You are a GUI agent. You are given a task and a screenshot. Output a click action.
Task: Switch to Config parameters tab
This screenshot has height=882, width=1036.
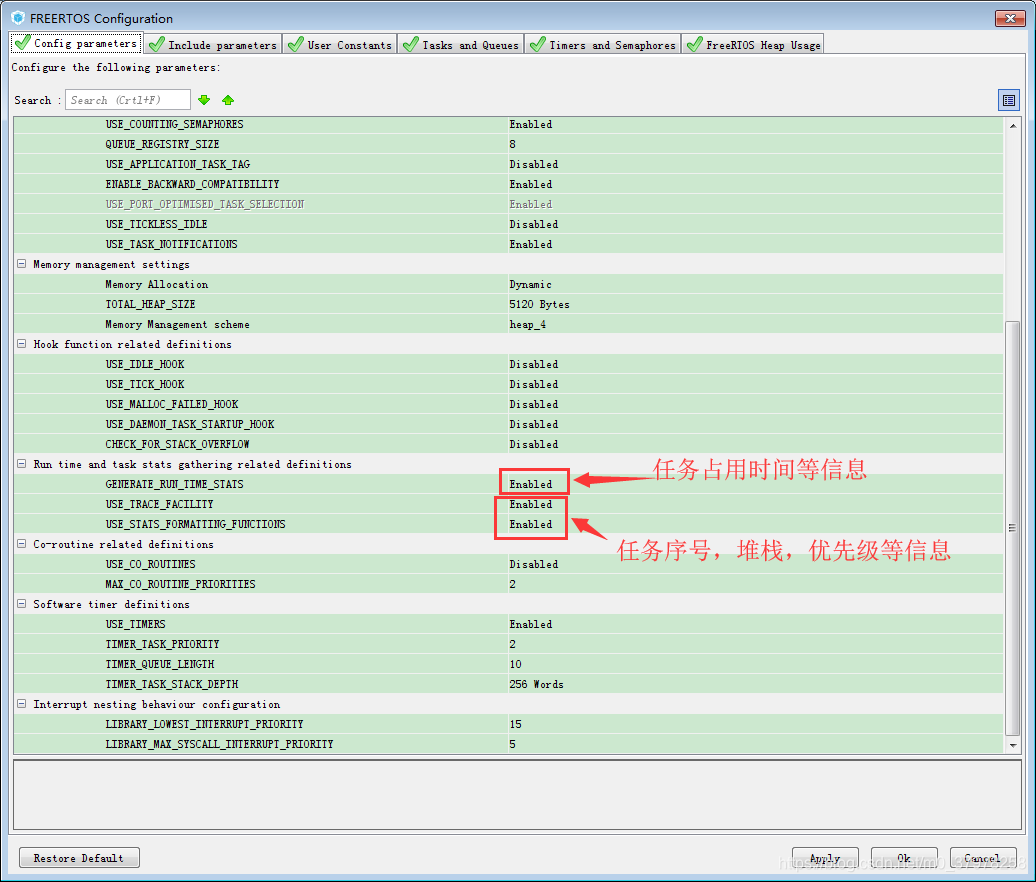[77, 43]
